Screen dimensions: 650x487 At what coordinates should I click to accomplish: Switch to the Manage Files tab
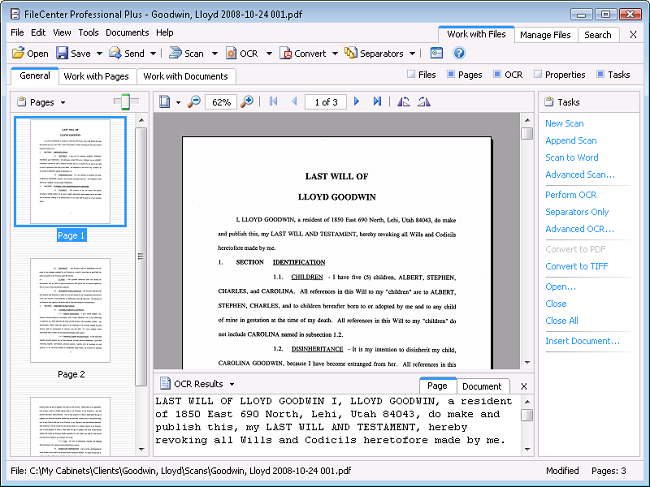pyautogui.click(x=545, y=35)
